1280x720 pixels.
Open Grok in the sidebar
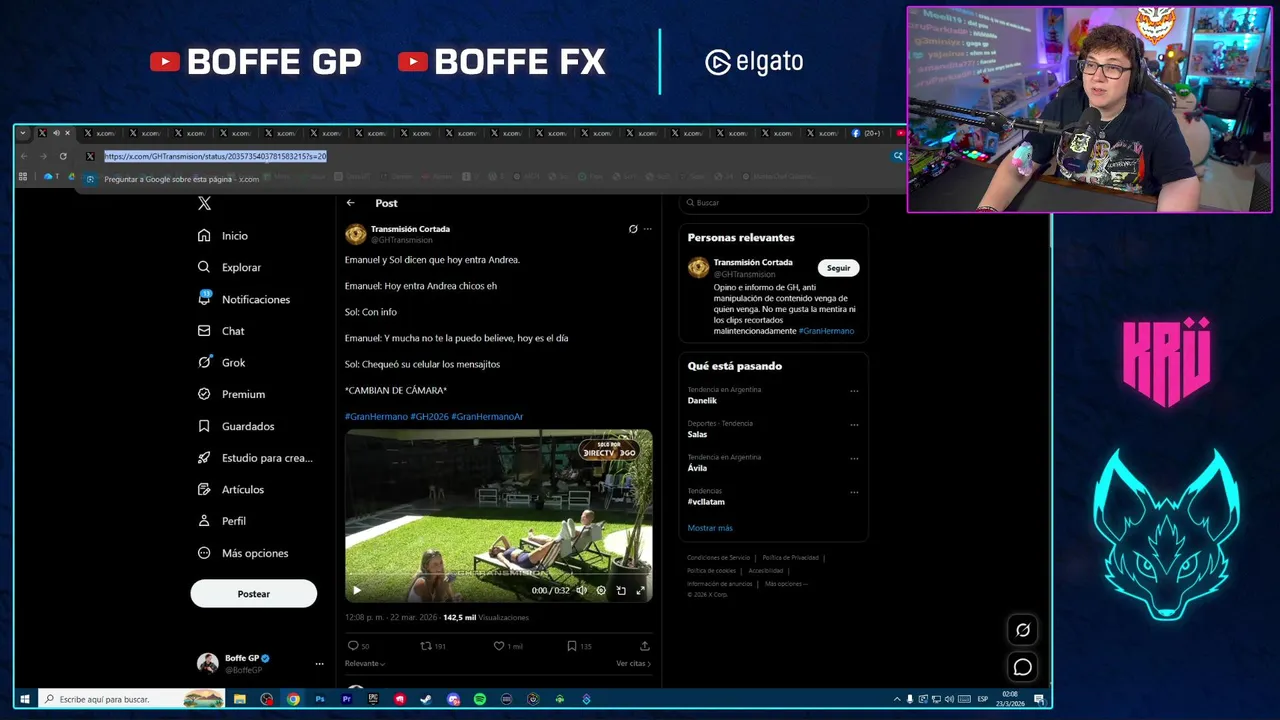pyautogui.click(x=221, y=362)
